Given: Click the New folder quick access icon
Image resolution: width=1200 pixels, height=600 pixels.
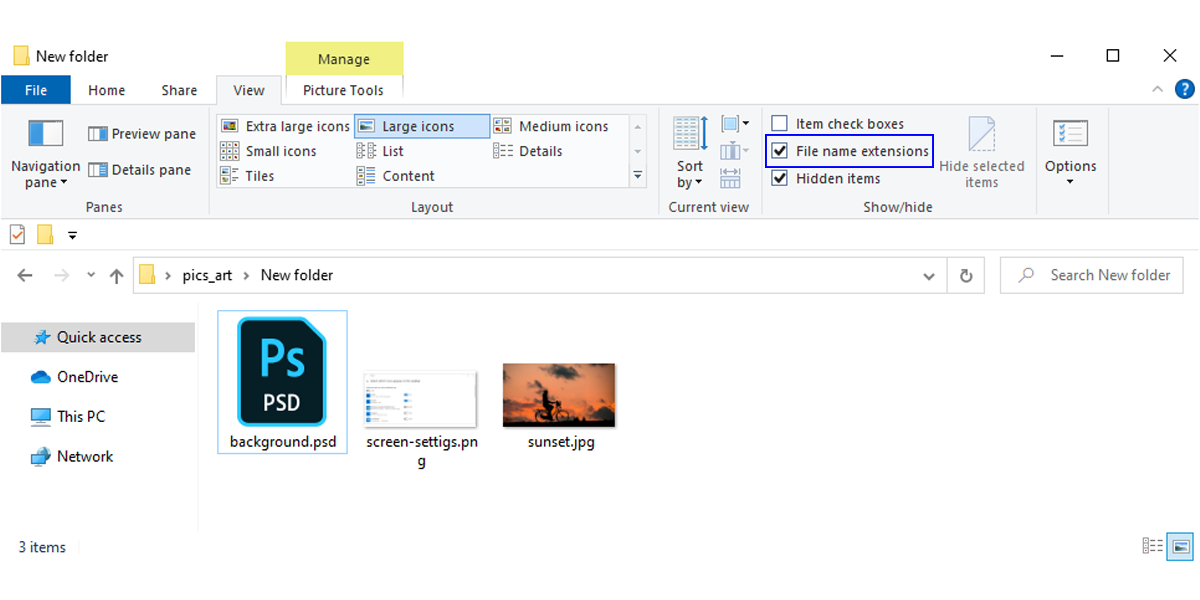Looking at the screenshot, I should [x=45, y=235].
